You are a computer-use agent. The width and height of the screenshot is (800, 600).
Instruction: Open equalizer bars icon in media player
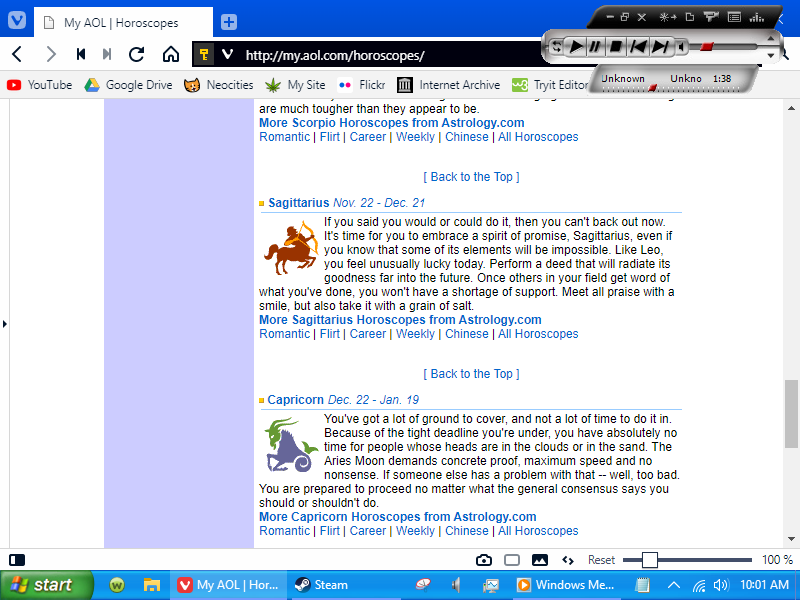click(757, 17)
